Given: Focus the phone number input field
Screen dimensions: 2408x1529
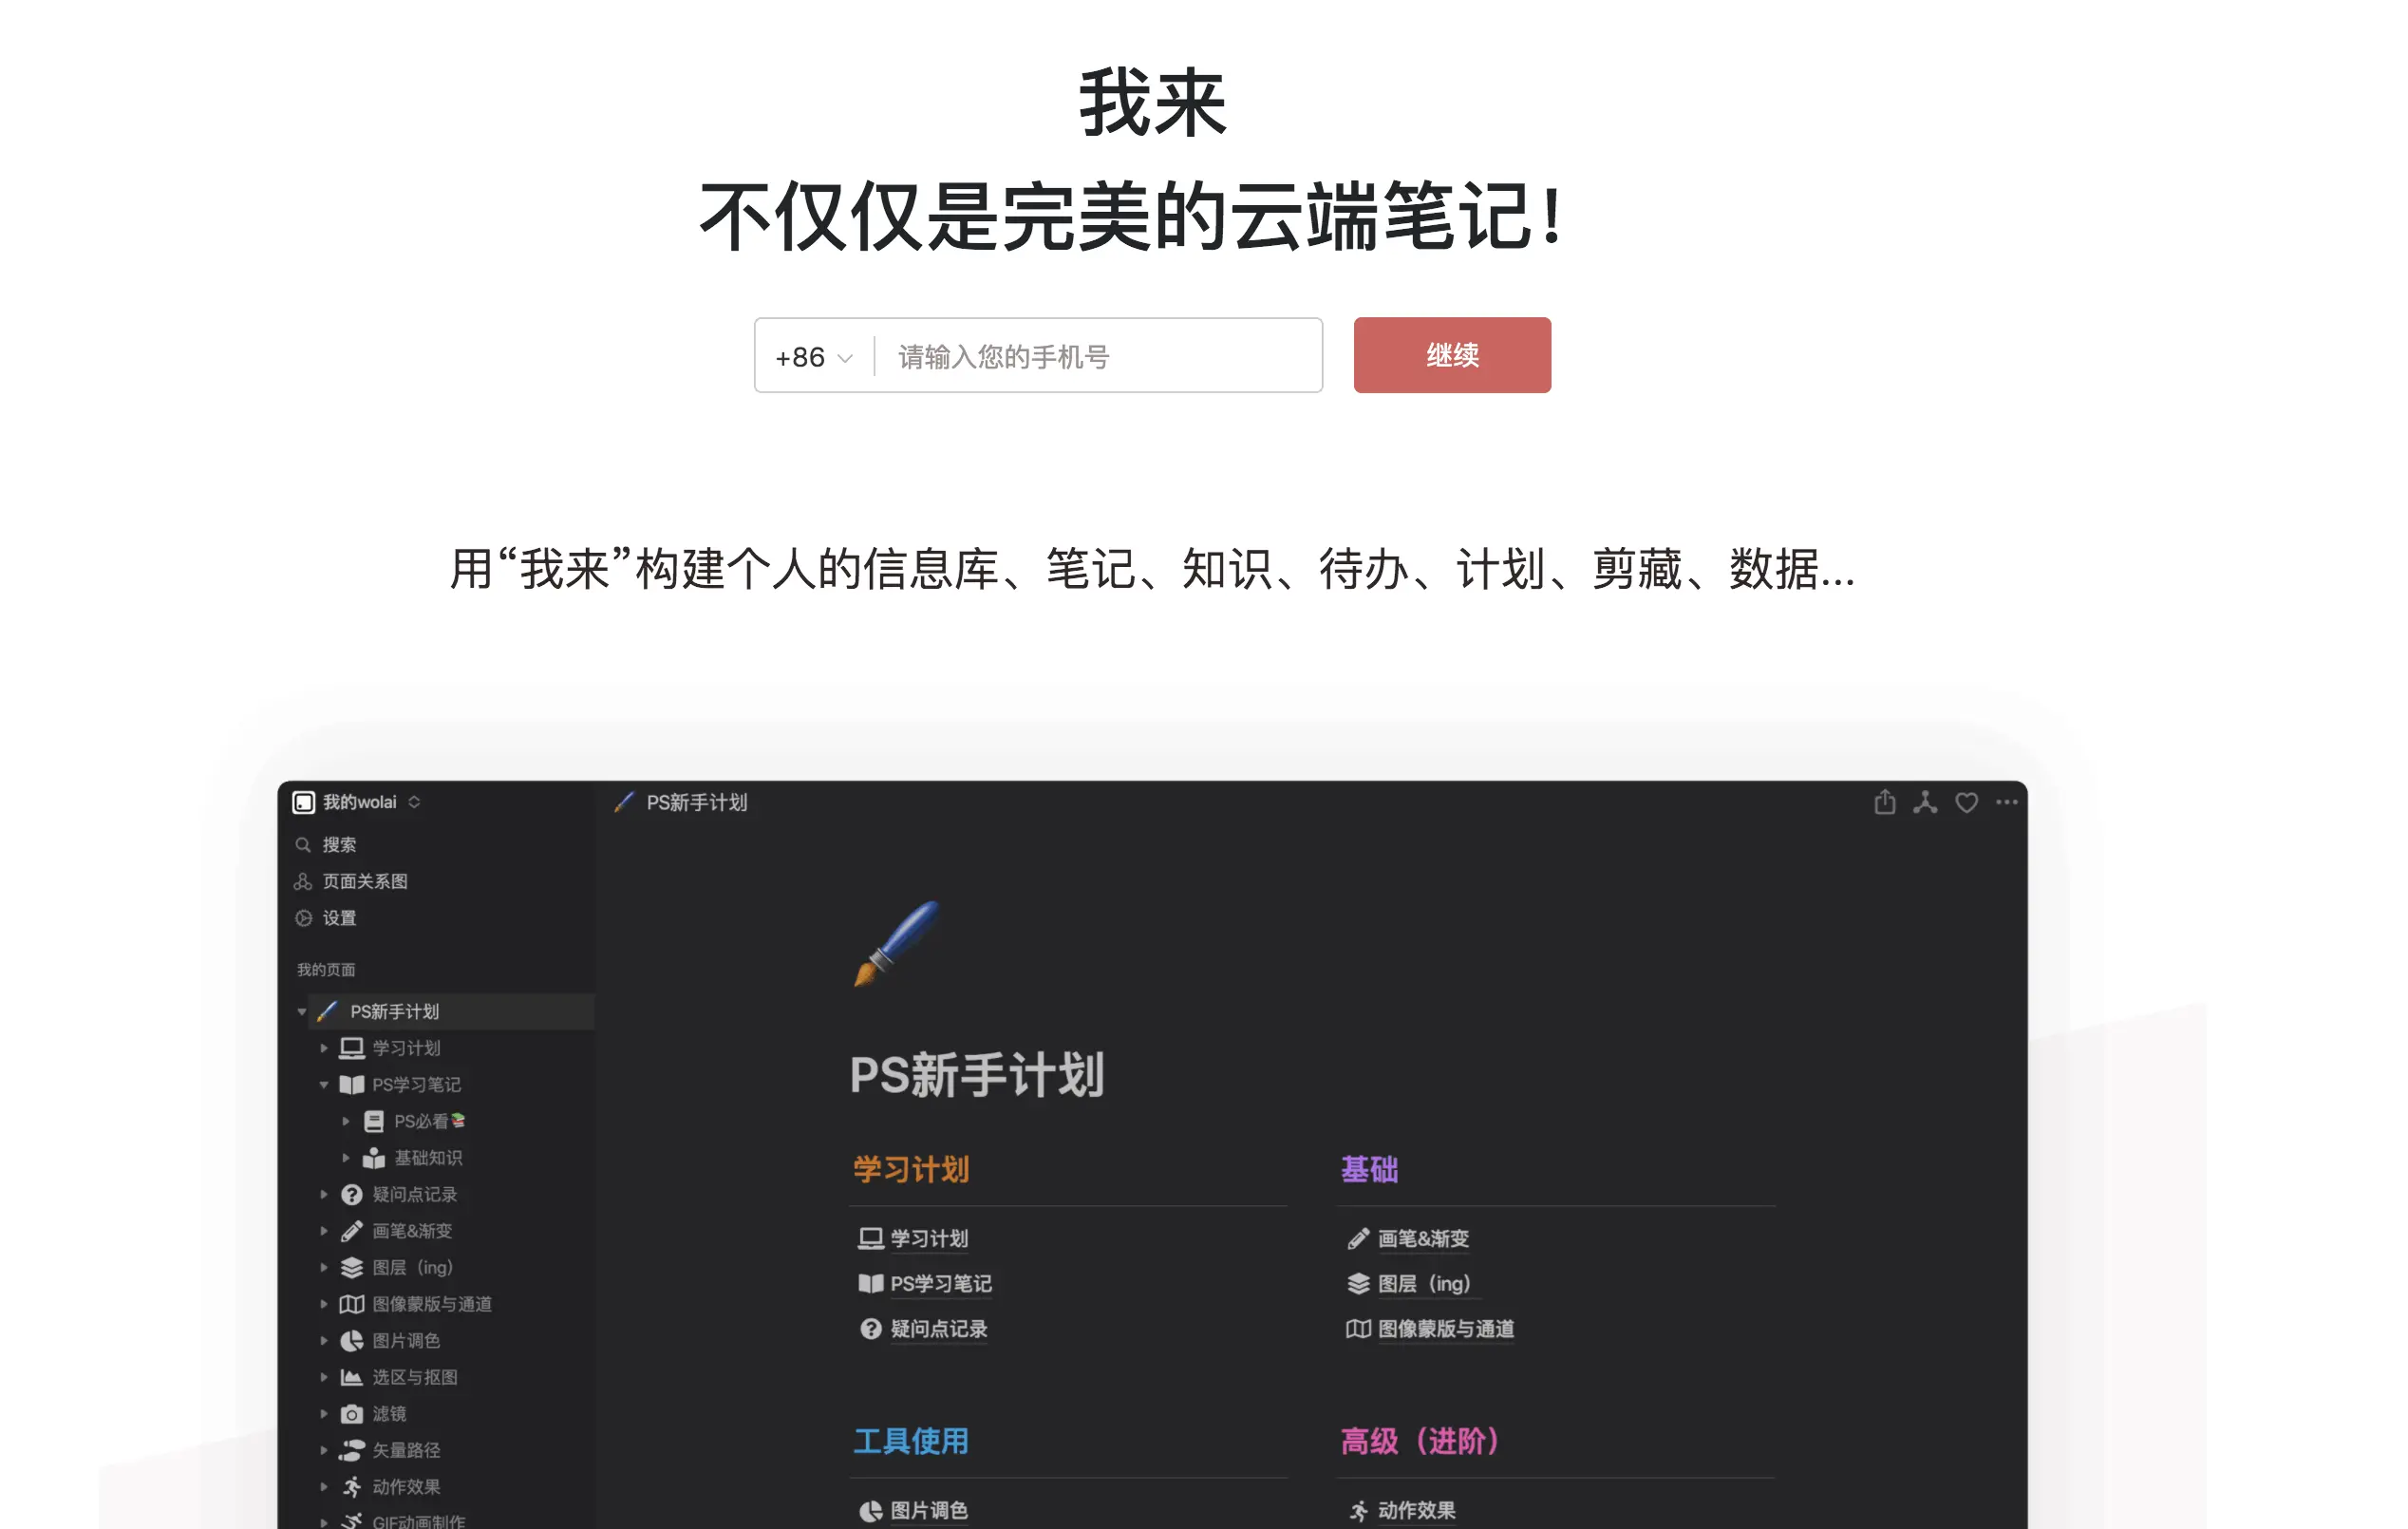Looking at the screenshot, I should click(x=1100, y=357).
